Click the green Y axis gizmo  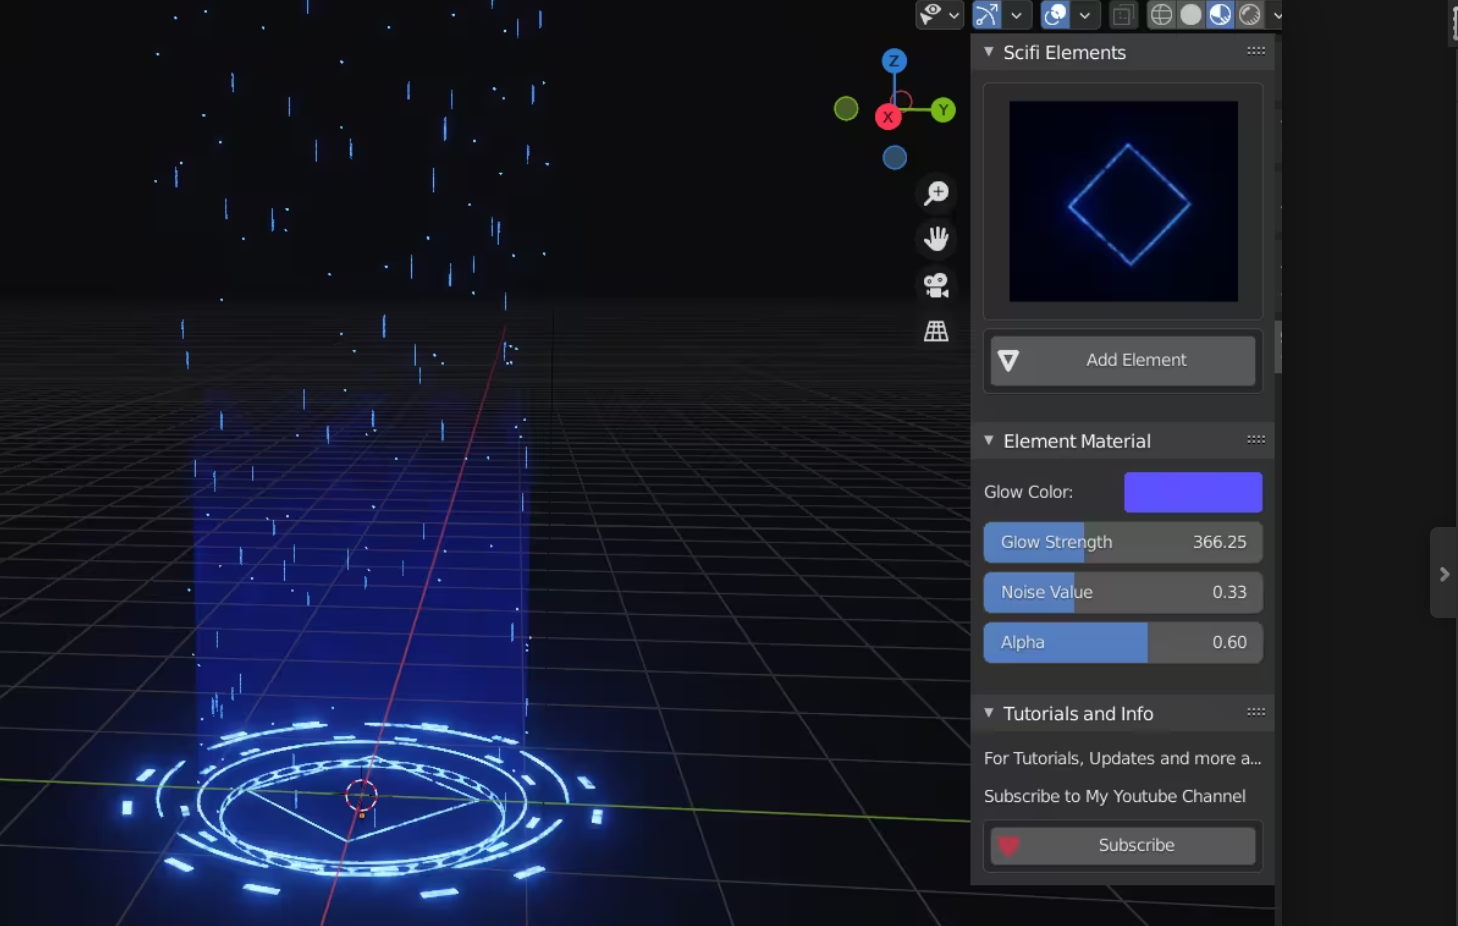943,110
